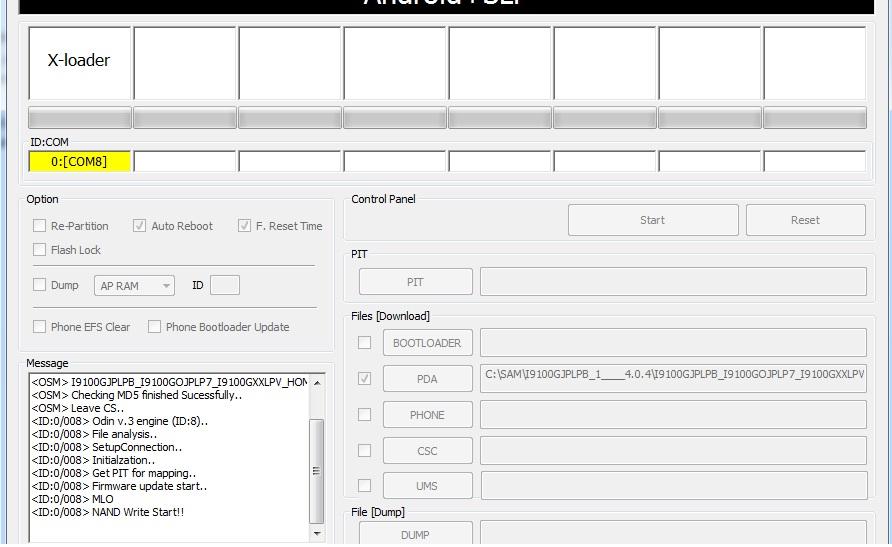Click the DUMP file button
Image resolution: width=892 pixels, height=547 pixels.
click(415, 534)
